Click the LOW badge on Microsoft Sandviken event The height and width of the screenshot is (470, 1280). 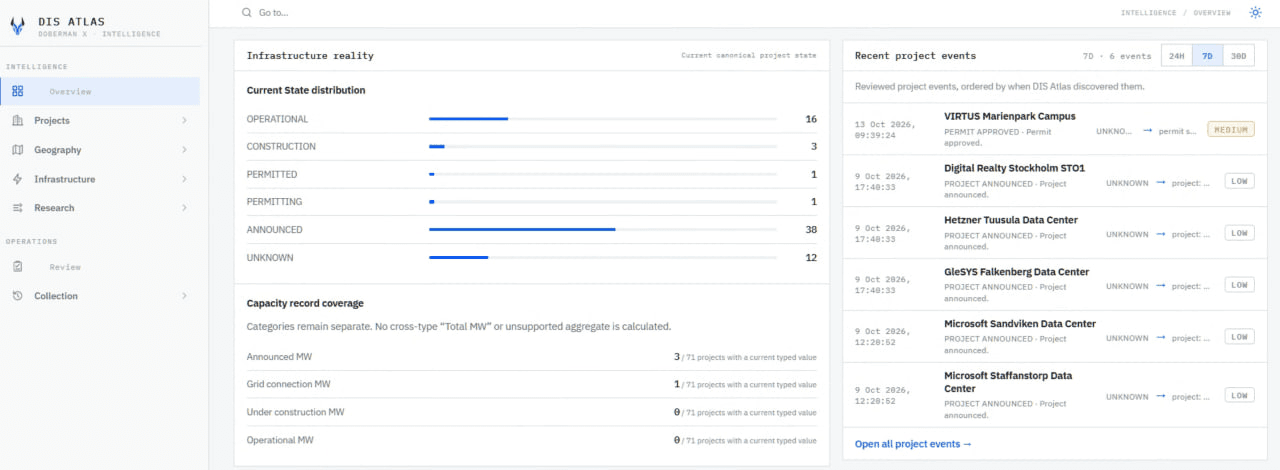coord(1239,337)
